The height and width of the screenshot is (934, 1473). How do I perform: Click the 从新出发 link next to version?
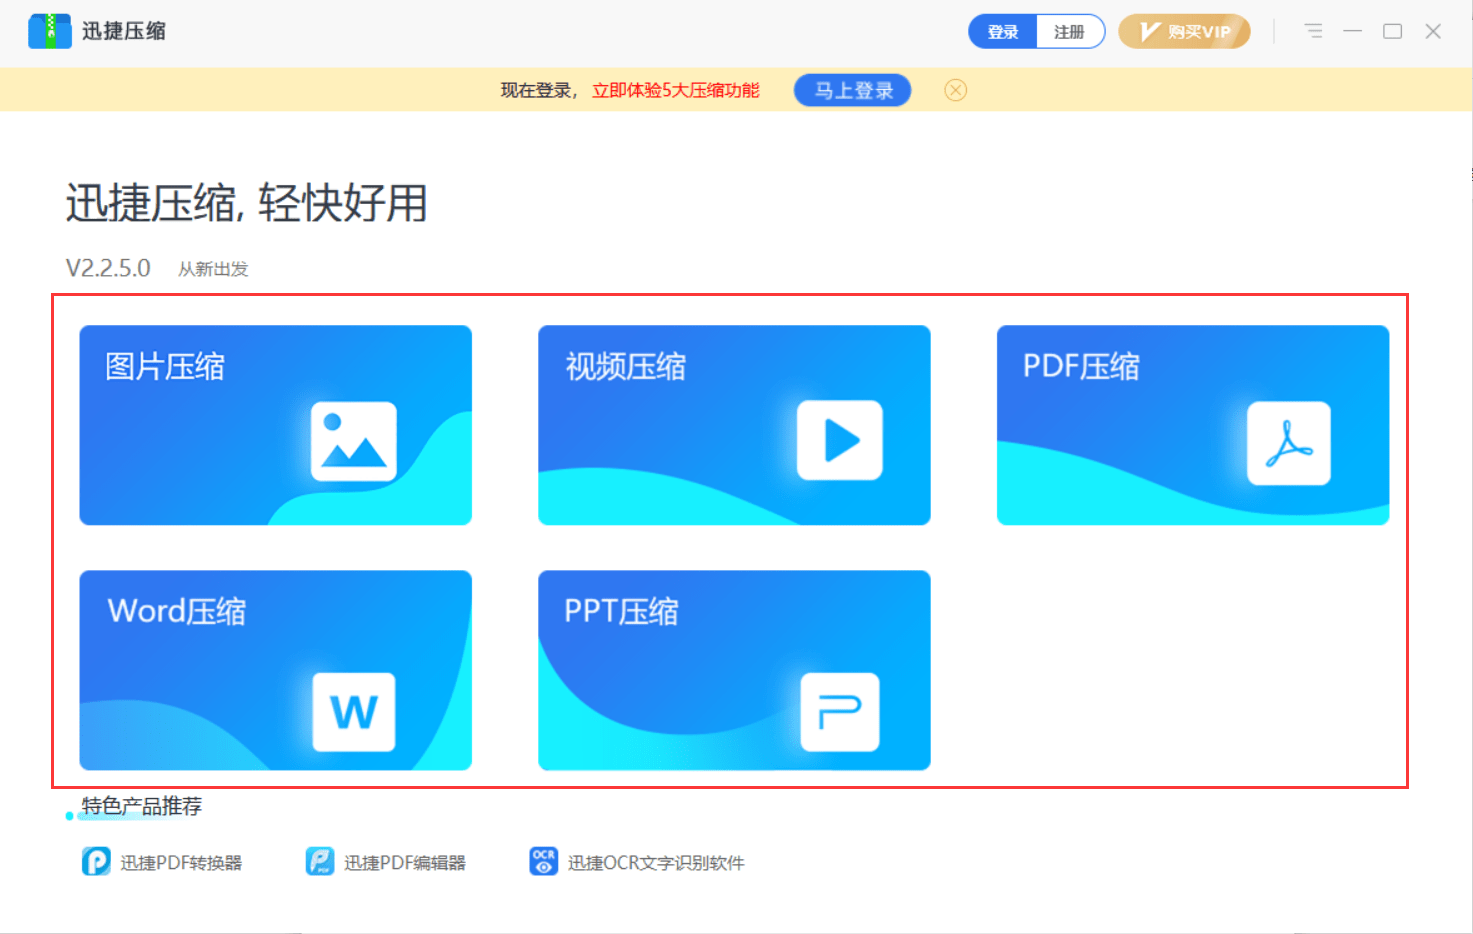click(x=213, y=268)
